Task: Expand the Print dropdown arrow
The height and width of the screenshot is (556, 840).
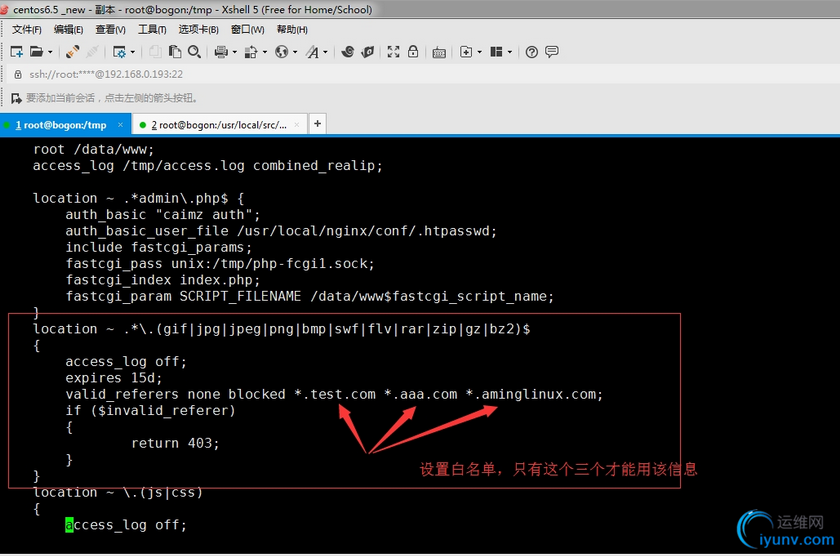Action: click(x=234, y=52)
